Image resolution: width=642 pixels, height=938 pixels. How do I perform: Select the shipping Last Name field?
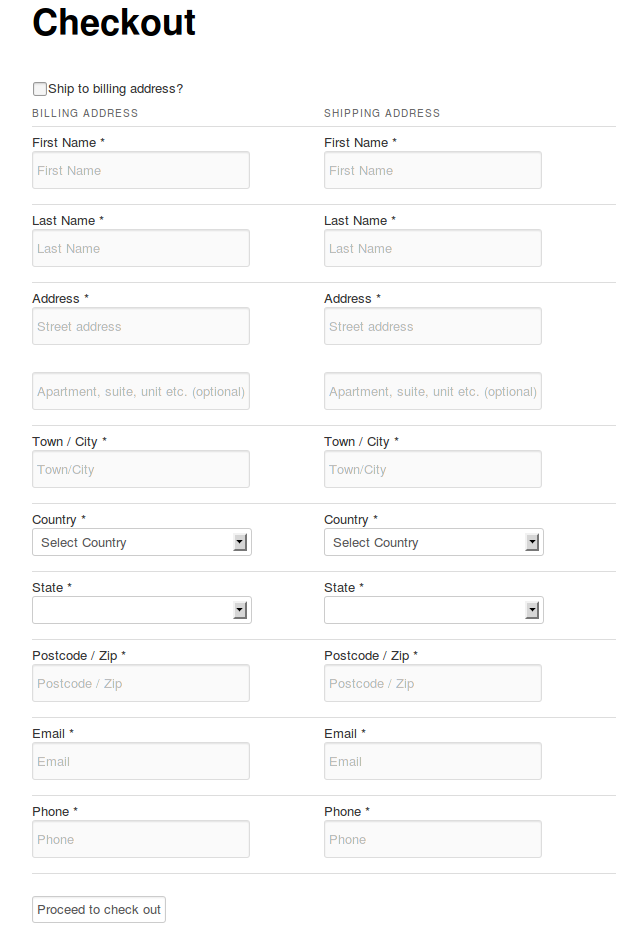point(432,248)
